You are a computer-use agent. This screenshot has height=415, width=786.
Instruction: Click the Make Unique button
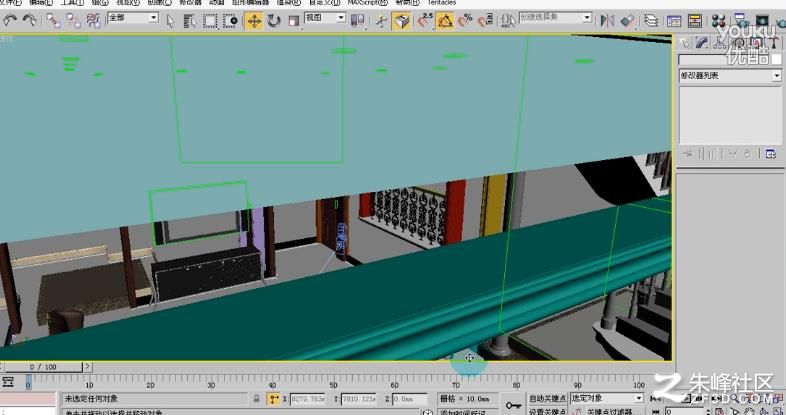(x=732, y=153)
